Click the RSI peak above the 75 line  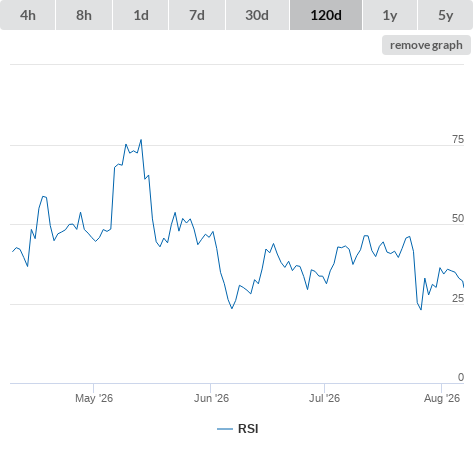[141, 140]
